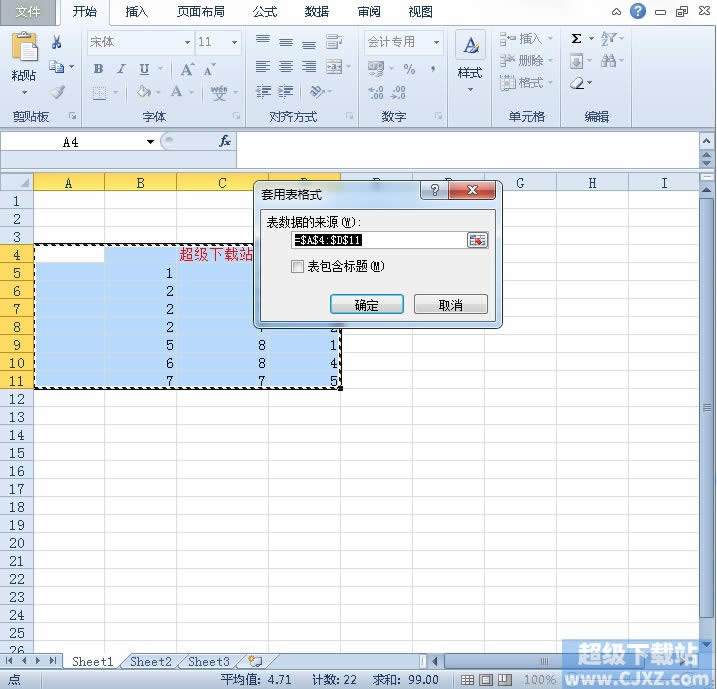Open the Format cells dropdown
Image resolution: width=717 pixels, height=689 pixels.
pyautogui.click(x=550, y=82)
